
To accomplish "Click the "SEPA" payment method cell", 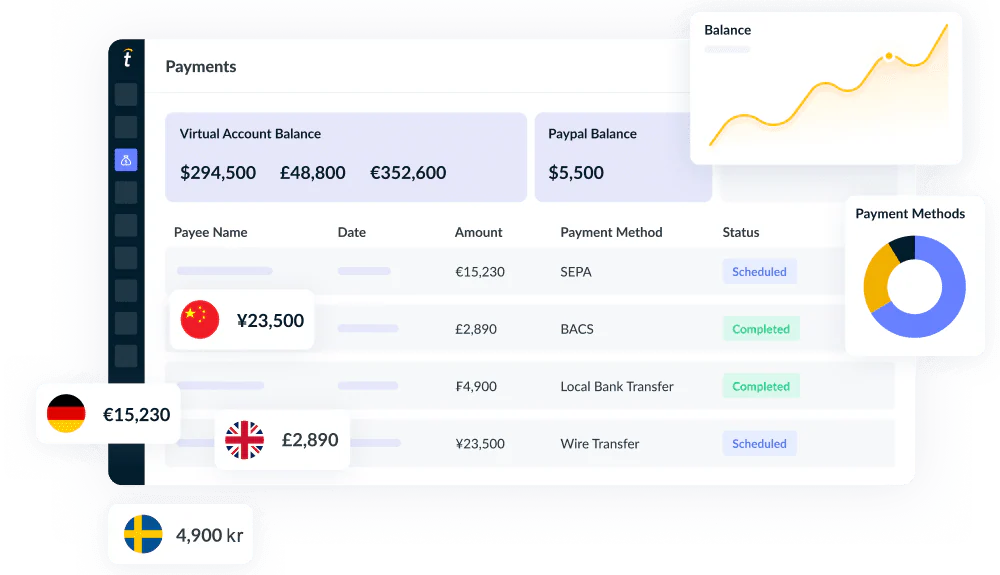I will [576, 272].
